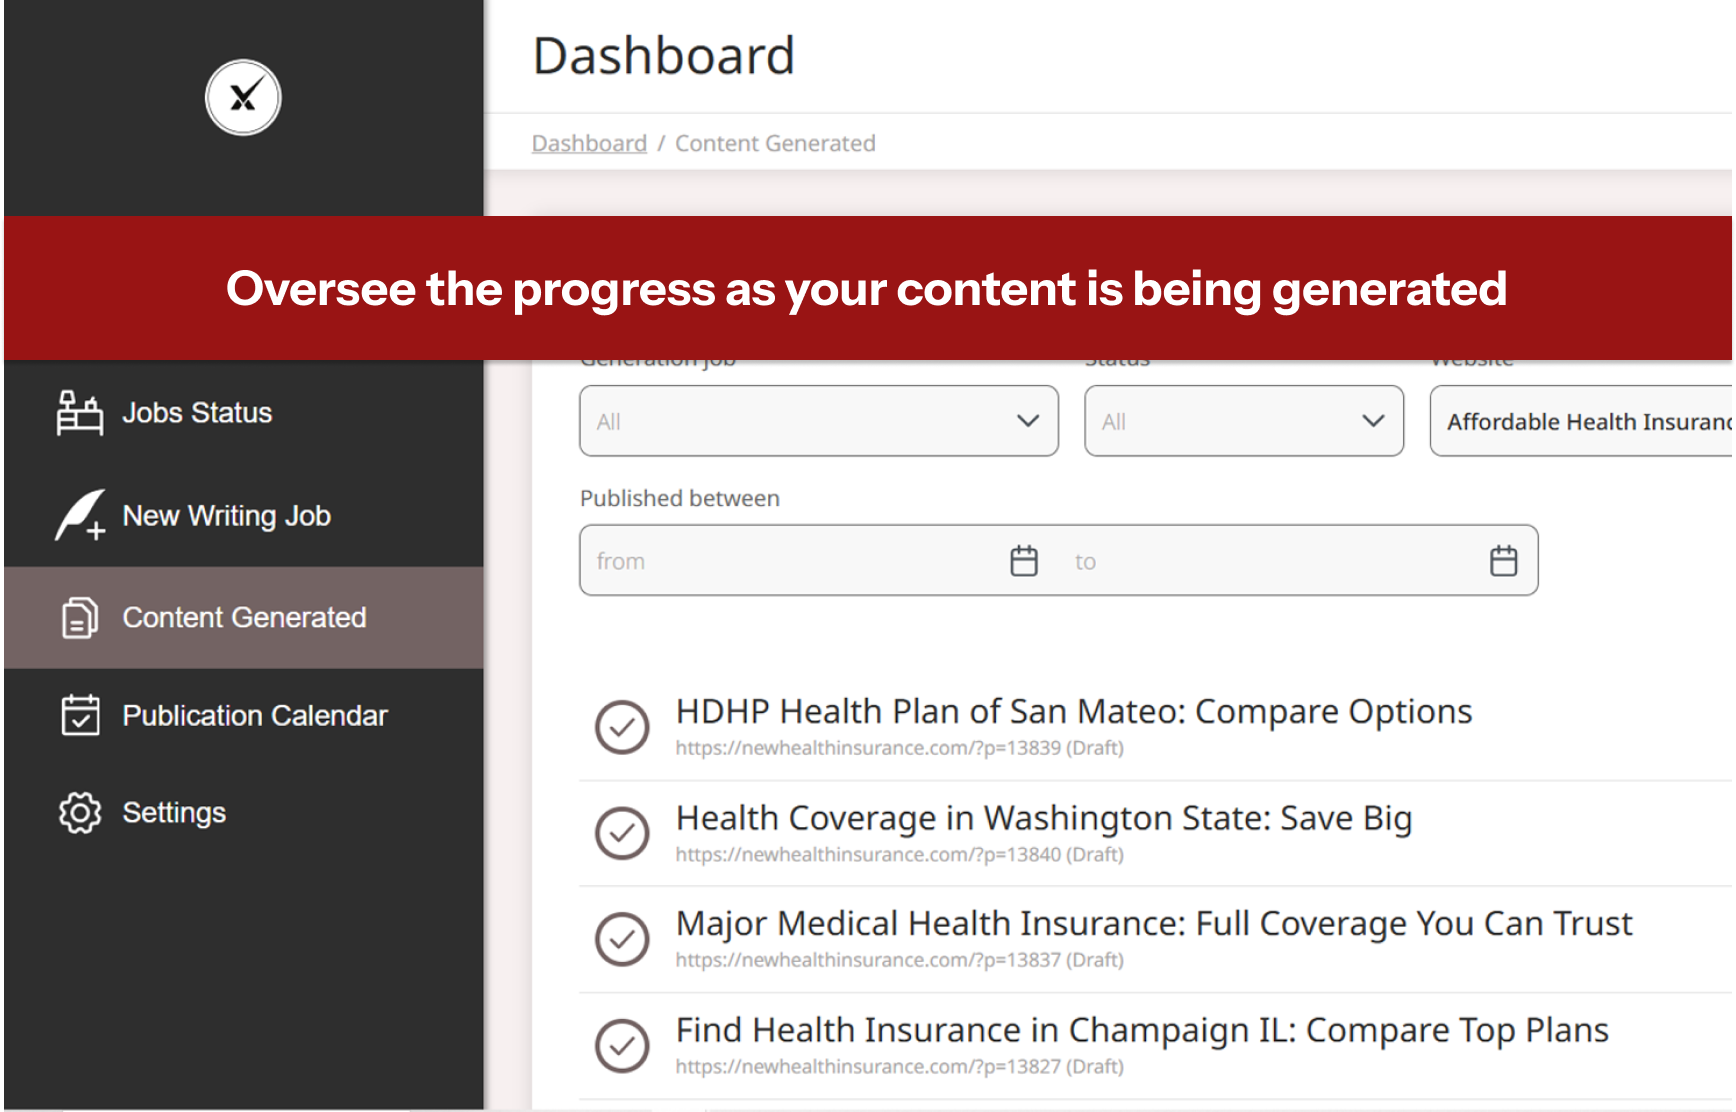Toggle check circle for HDHP Health Plan article
Screen dimensions: 1736x1112
(622, 727)
